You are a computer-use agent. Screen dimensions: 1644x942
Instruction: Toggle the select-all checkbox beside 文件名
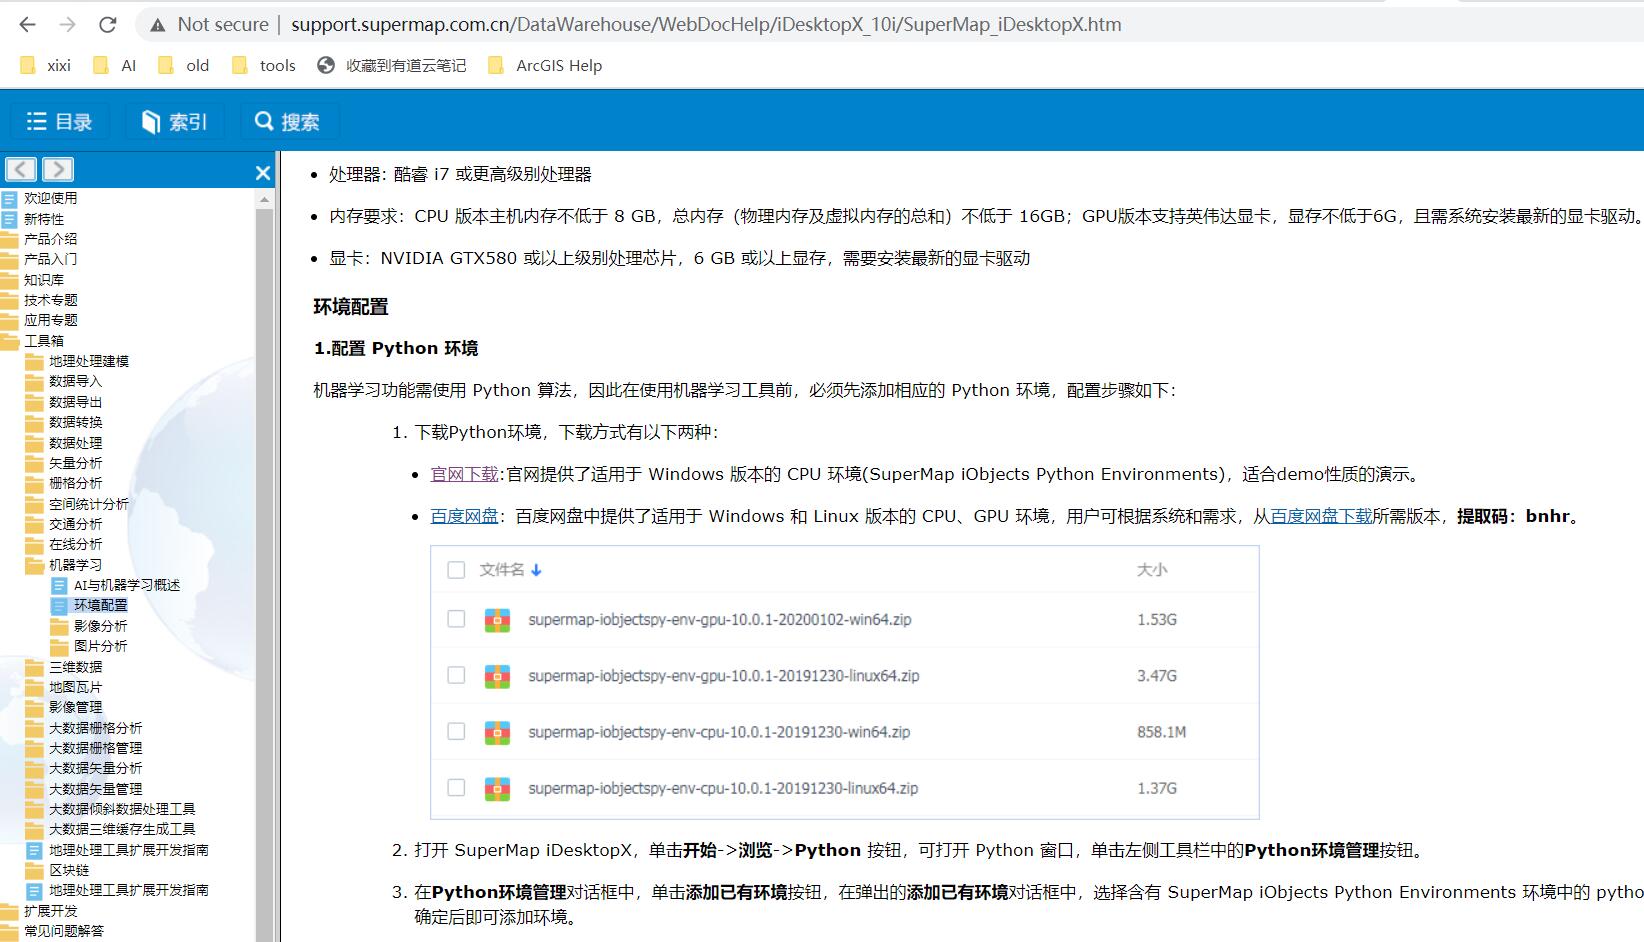click(x=456, y=570)
